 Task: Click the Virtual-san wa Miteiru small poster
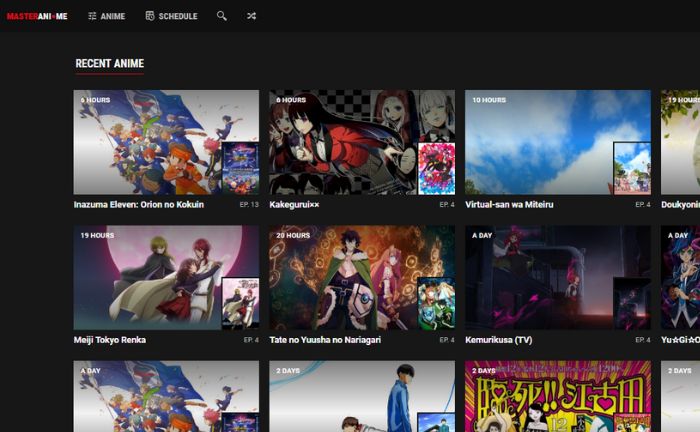tap(632, 169)
